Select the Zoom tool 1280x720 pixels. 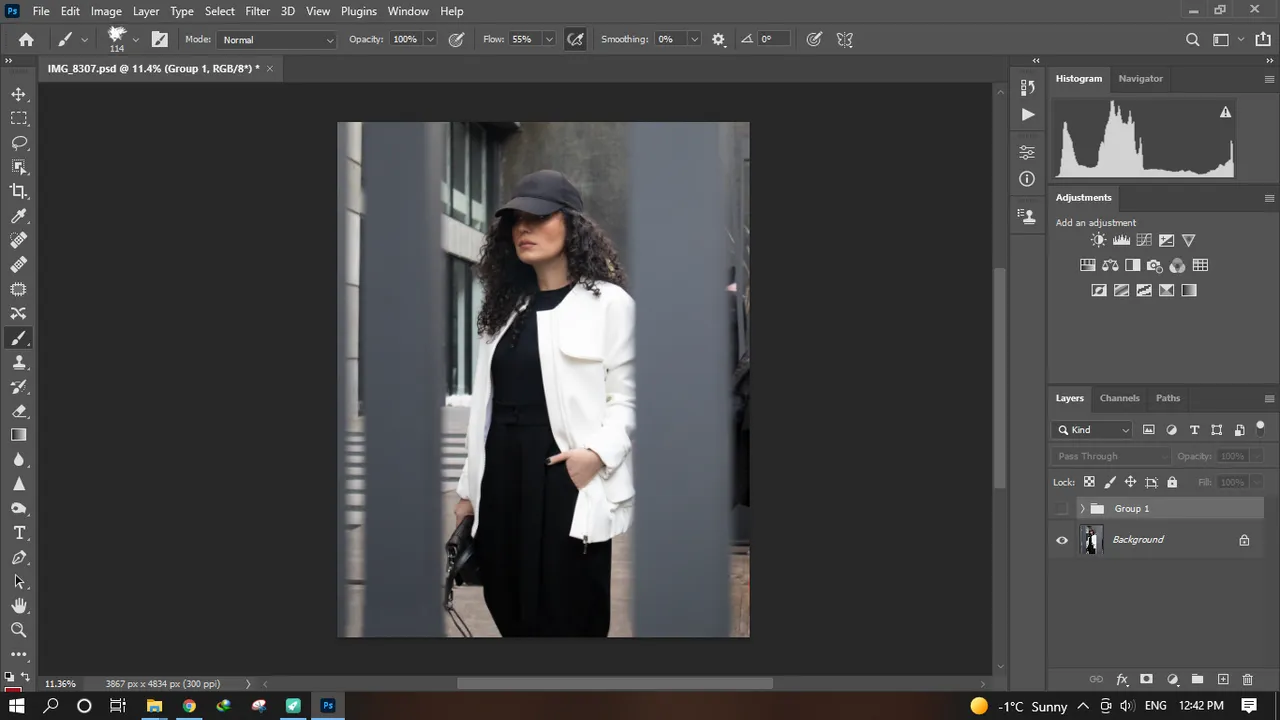click(x=19, y=630)
